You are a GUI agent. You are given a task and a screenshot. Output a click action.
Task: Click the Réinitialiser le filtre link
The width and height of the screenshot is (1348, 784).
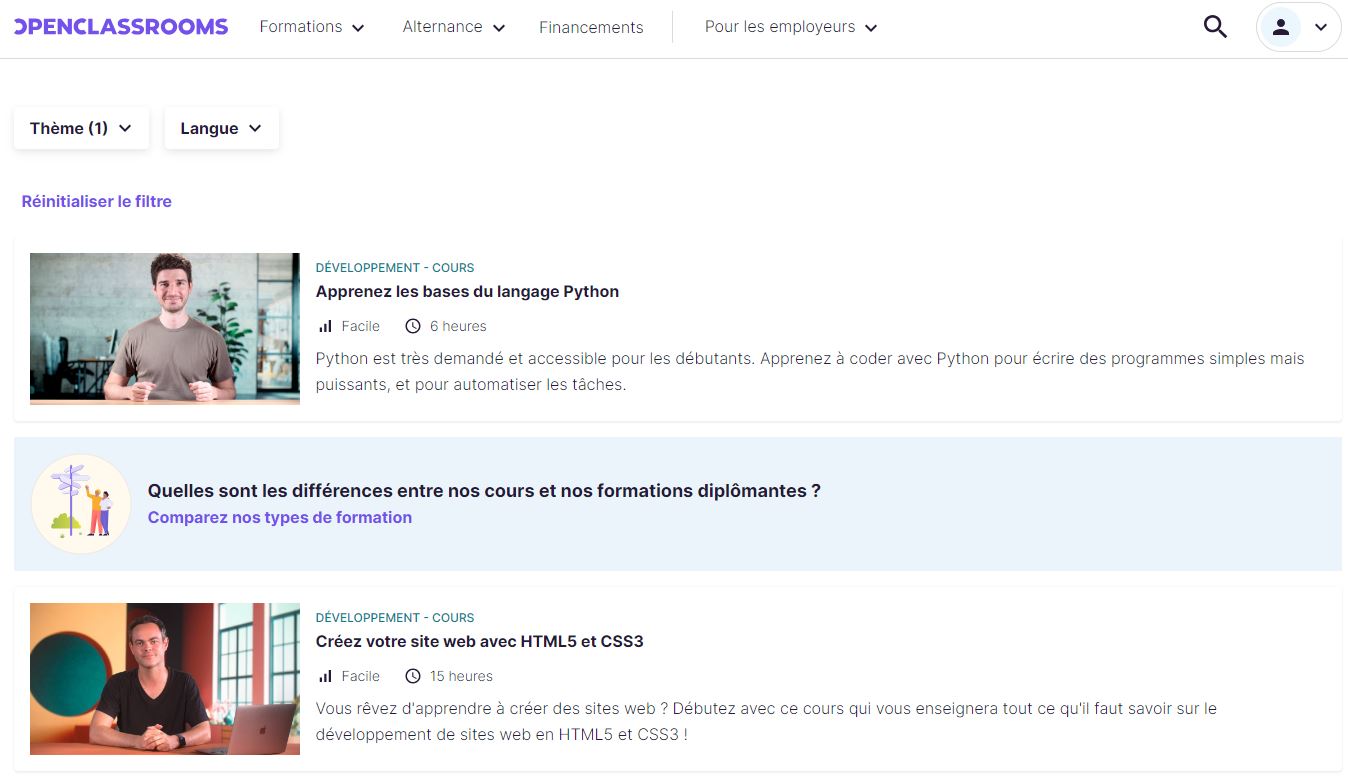[96, 201]
